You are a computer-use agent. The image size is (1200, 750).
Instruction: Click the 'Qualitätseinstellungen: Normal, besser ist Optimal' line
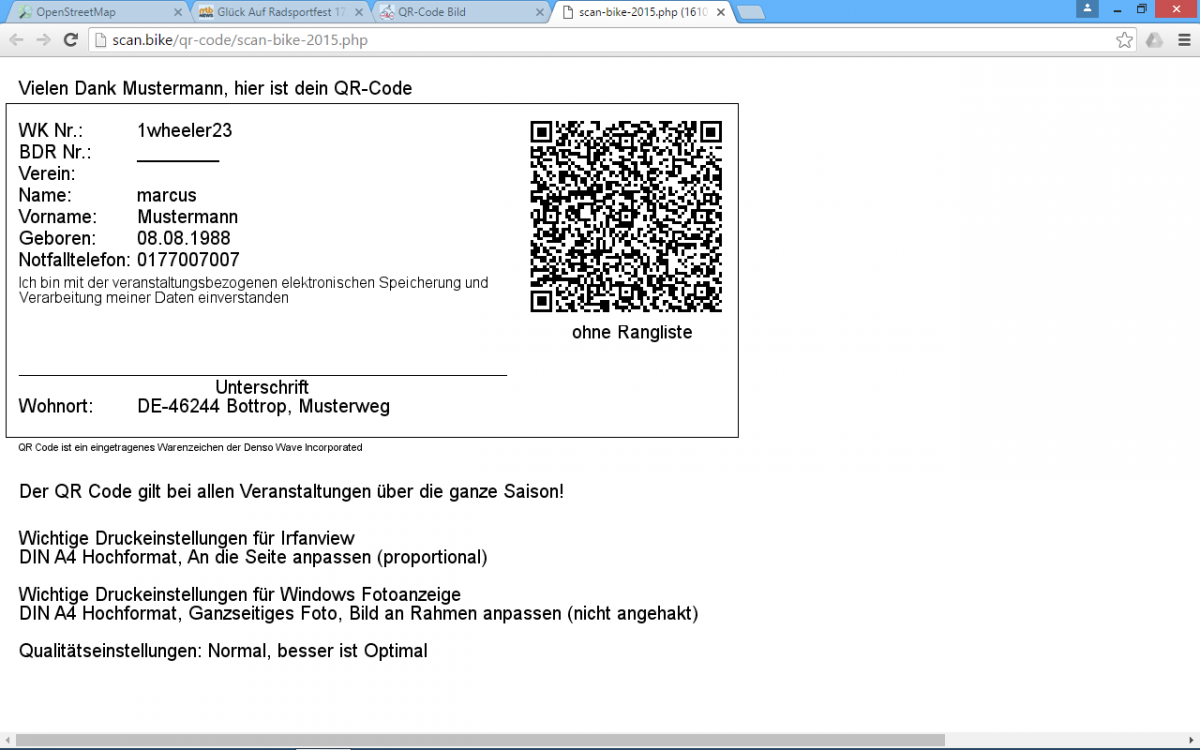coord(223,651)
